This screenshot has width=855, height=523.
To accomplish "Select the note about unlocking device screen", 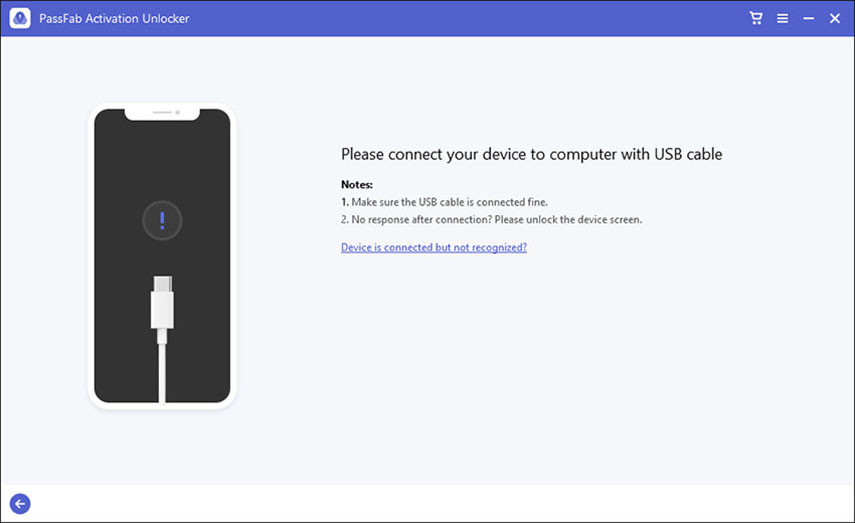I will [x=491, y=219].
